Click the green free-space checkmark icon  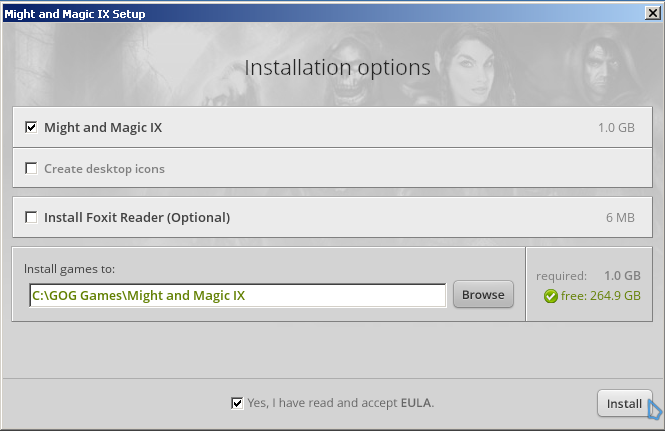tap(550, 296)
